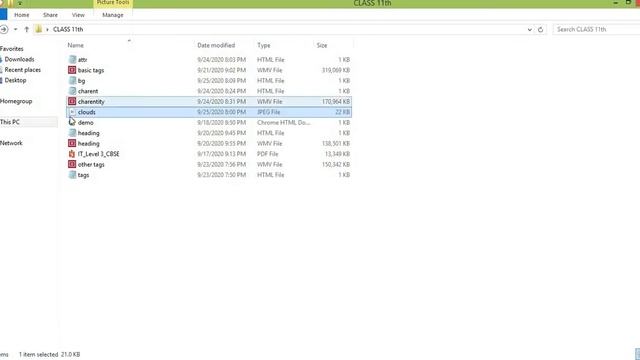
Task: Open the Share ribbon tab
Action: point(50,15)
